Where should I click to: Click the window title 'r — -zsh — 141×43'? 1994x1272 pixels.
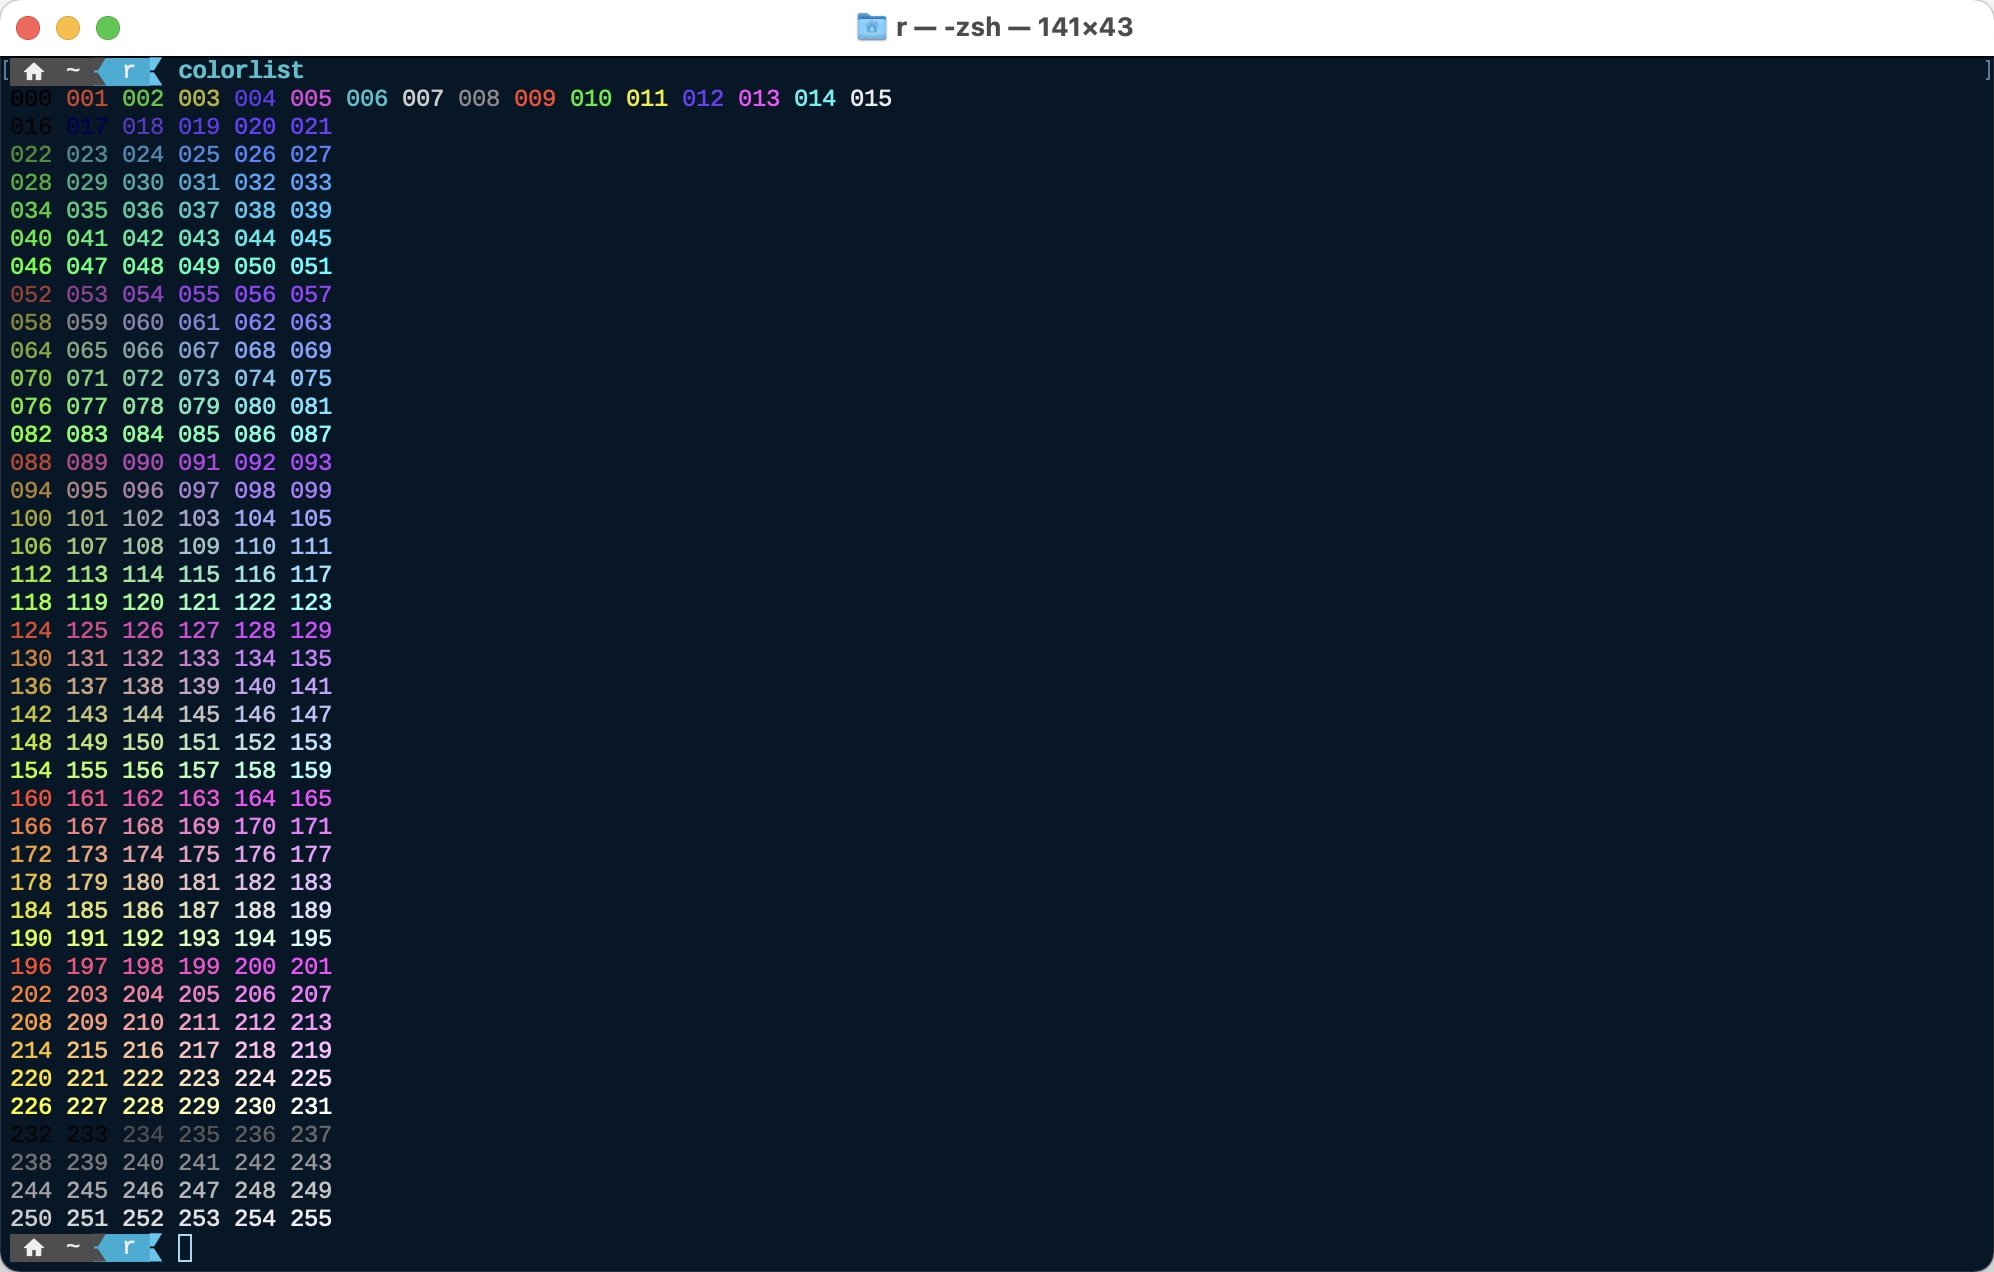coord(1014,27)
